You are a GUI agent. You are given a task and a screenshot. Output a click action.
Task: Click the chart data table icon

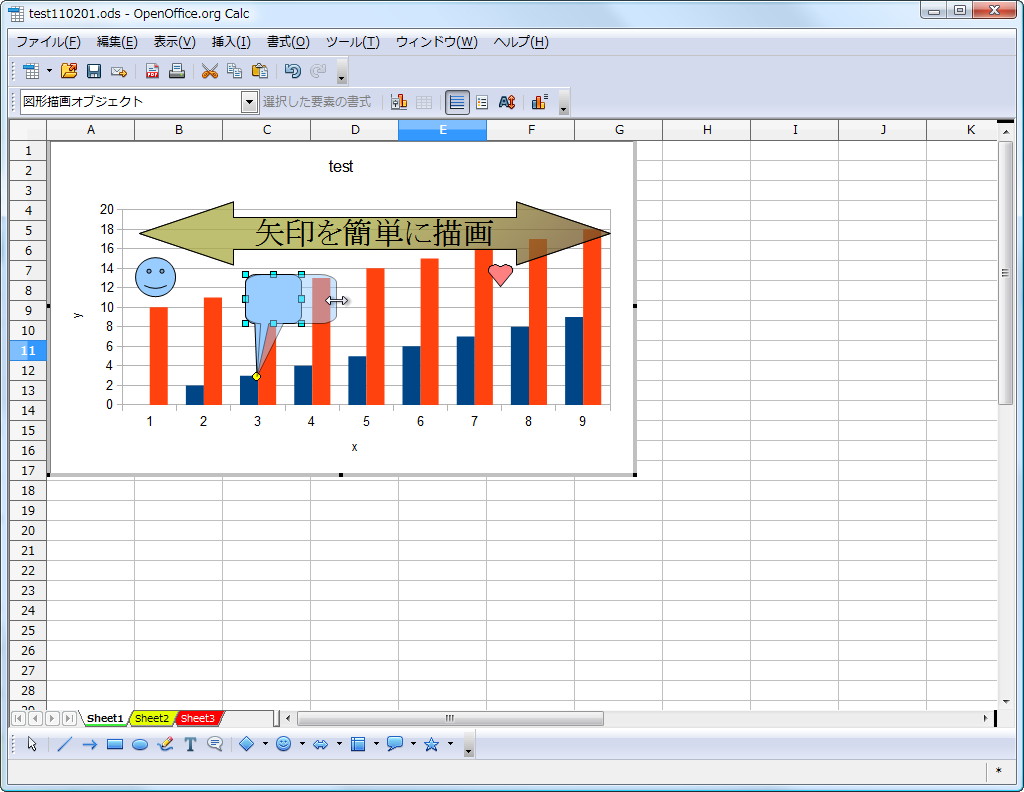click(424, 103)
